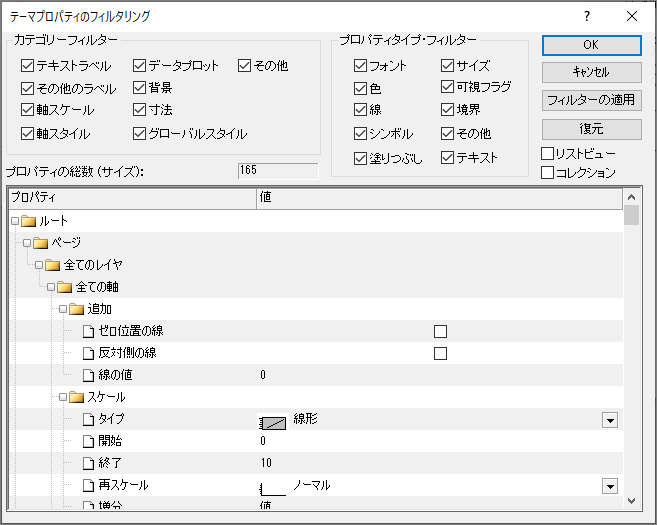Collapse the 全てのレイヤ tree node
The height and width of the screenshot is (525, 657).
pyautogui.click(x=39, y=265)
